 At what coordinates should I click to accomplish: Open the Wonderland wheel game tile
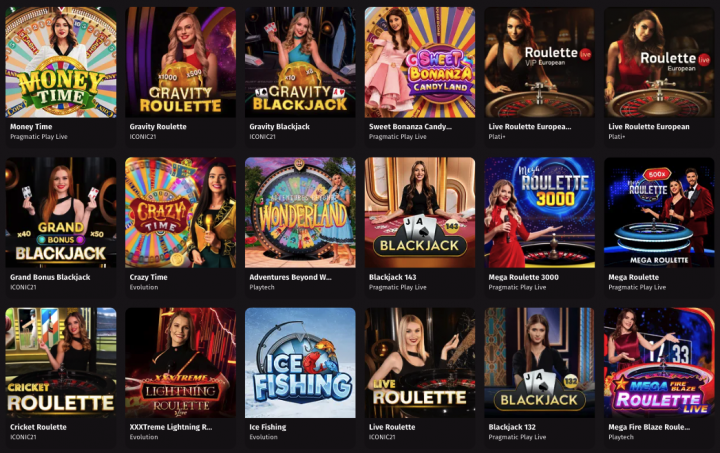pyautogui.click(x=300, y=213)
